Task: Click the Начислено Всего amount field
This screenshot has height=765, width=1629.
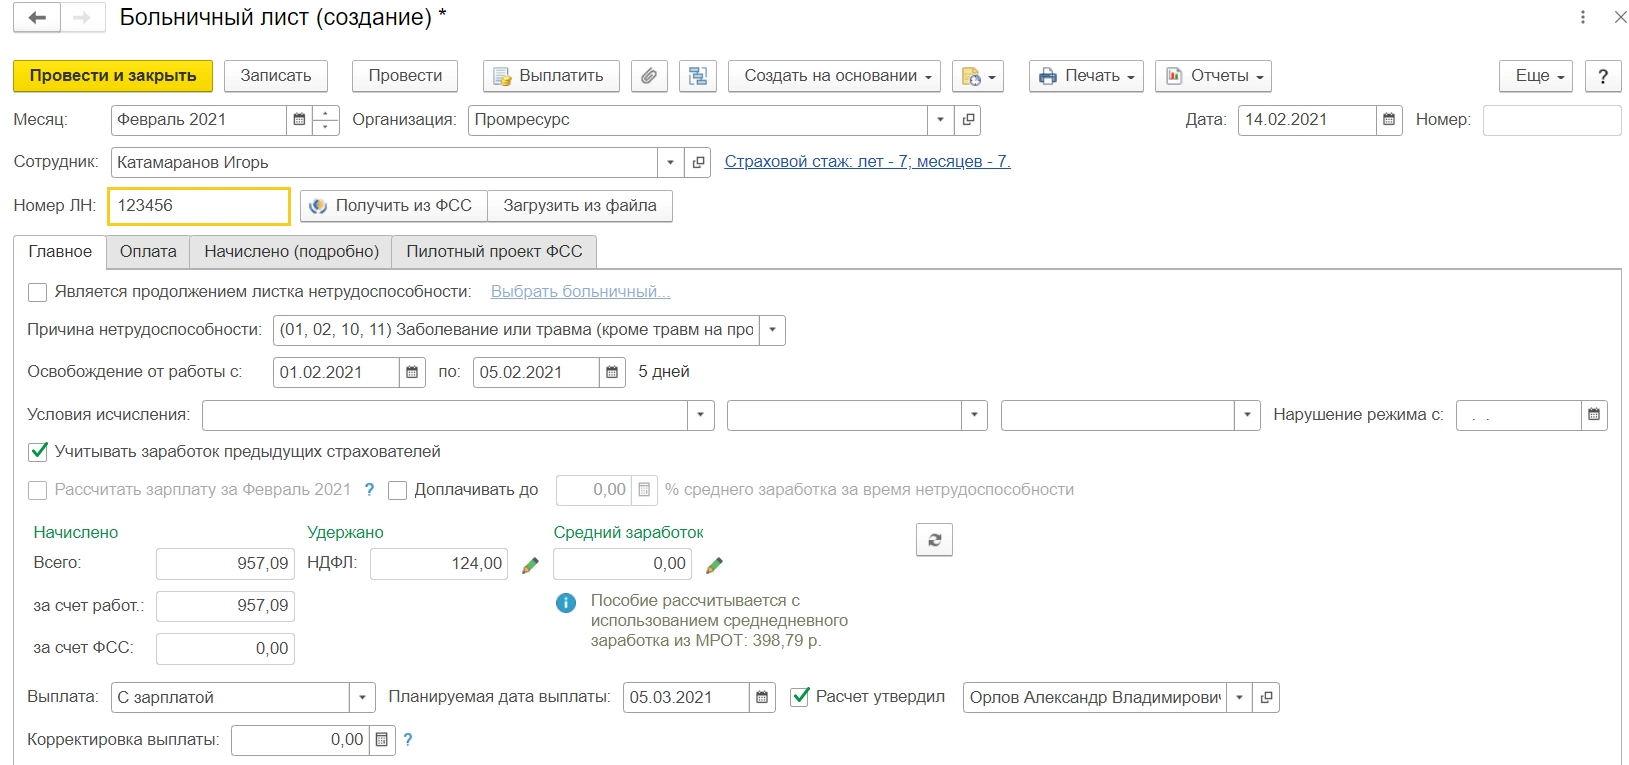Action: click(225, 564)
